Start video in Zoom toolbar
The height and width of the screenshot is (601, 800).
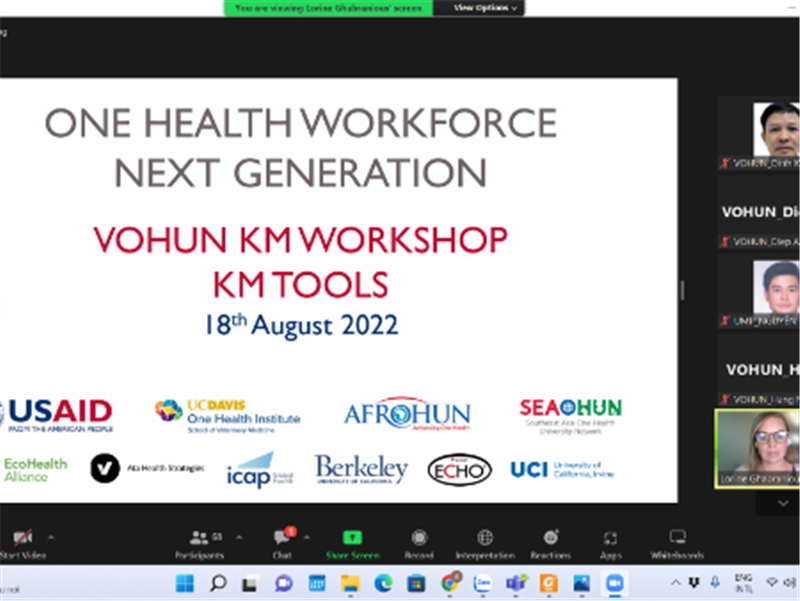click(x=20, y=541)
